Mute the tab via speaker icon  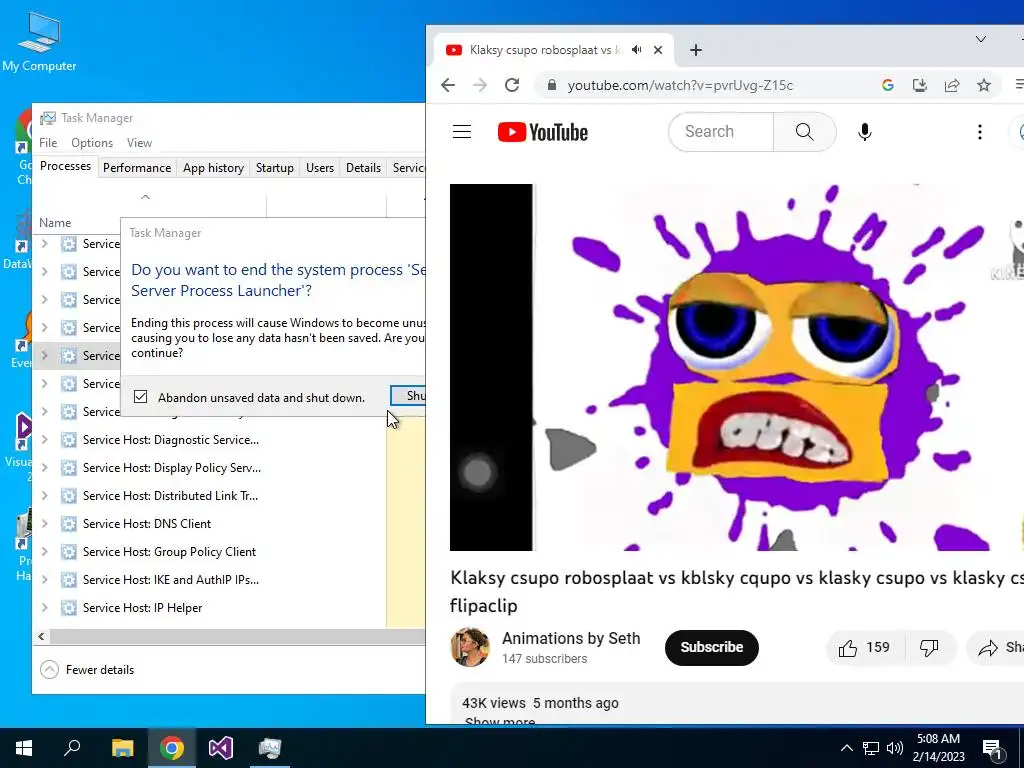[637, 50]
